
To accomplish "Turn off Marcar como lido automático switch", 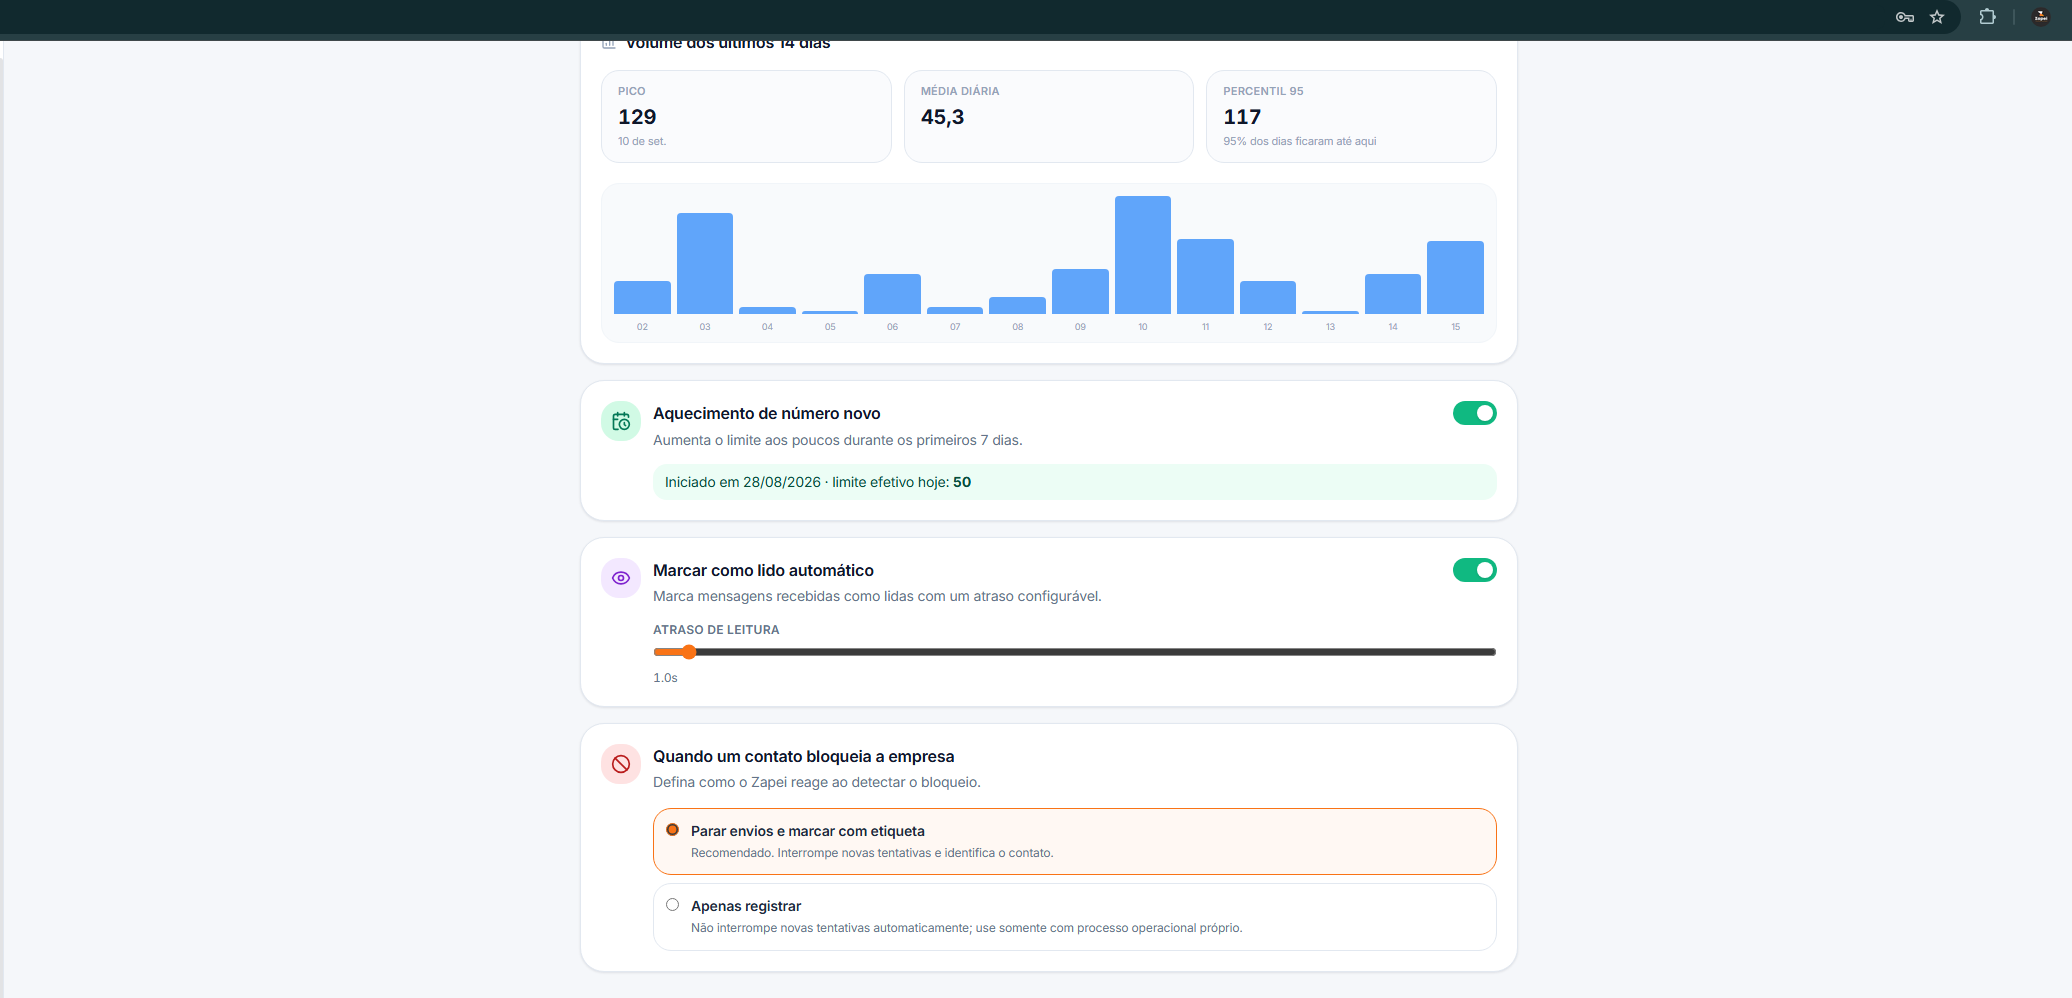I will click(x=1474, y=570).
